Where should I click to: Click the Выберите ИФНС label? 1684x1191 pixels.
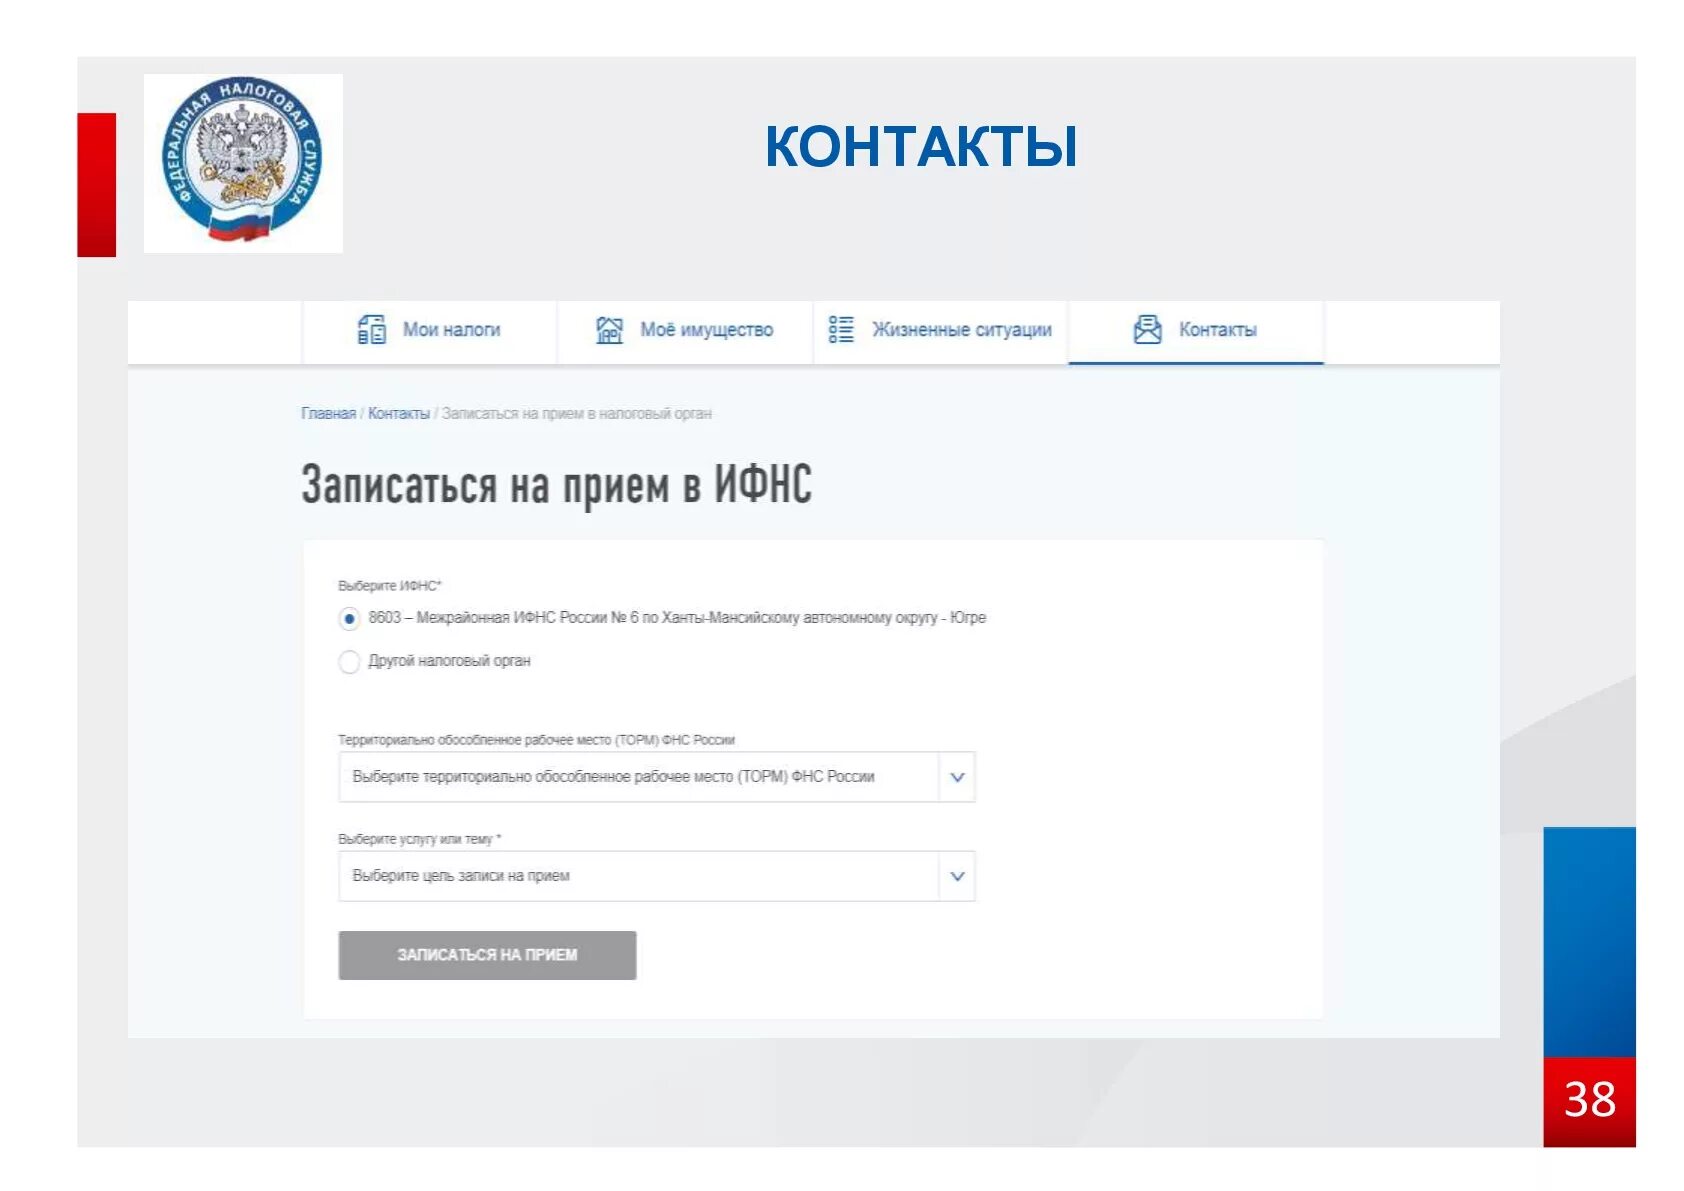pyautogui.click(x=390, y=586)
